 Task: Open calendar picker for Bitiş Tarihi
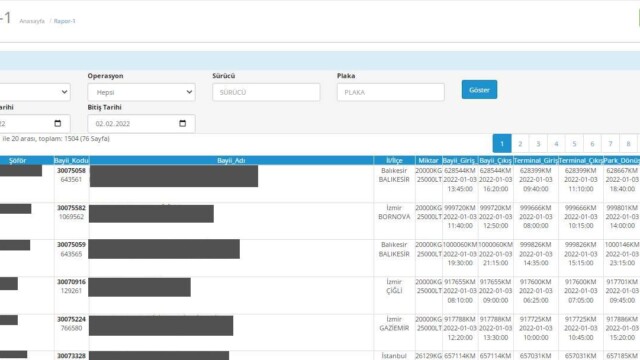pos(182,123)
